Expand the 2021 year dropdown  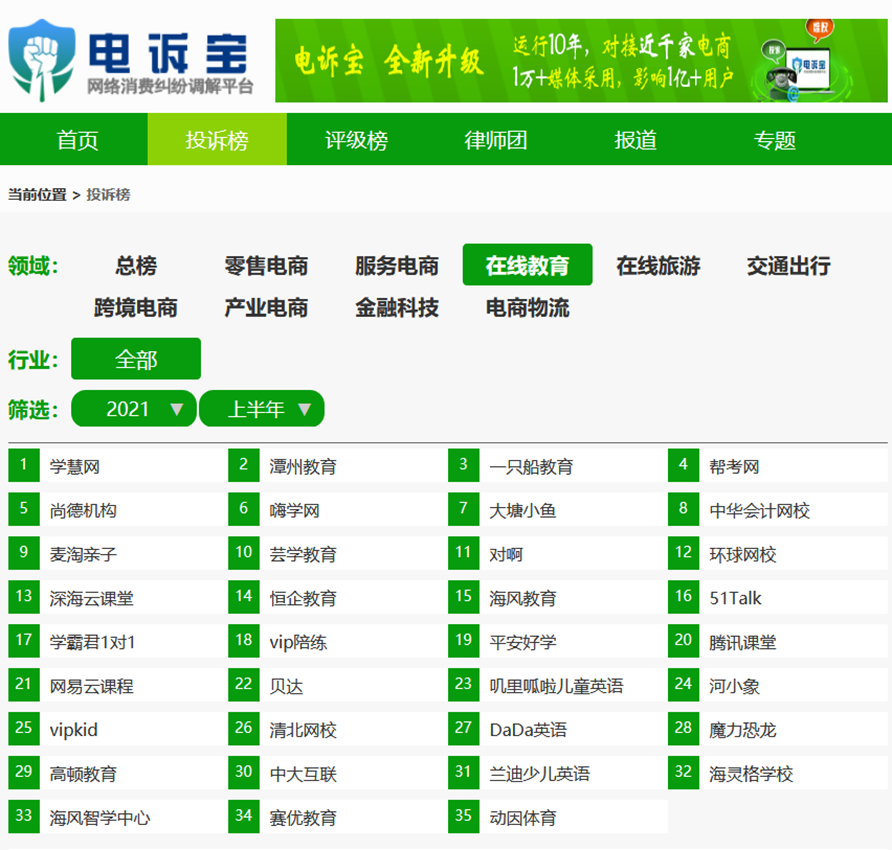coord(134,409)
